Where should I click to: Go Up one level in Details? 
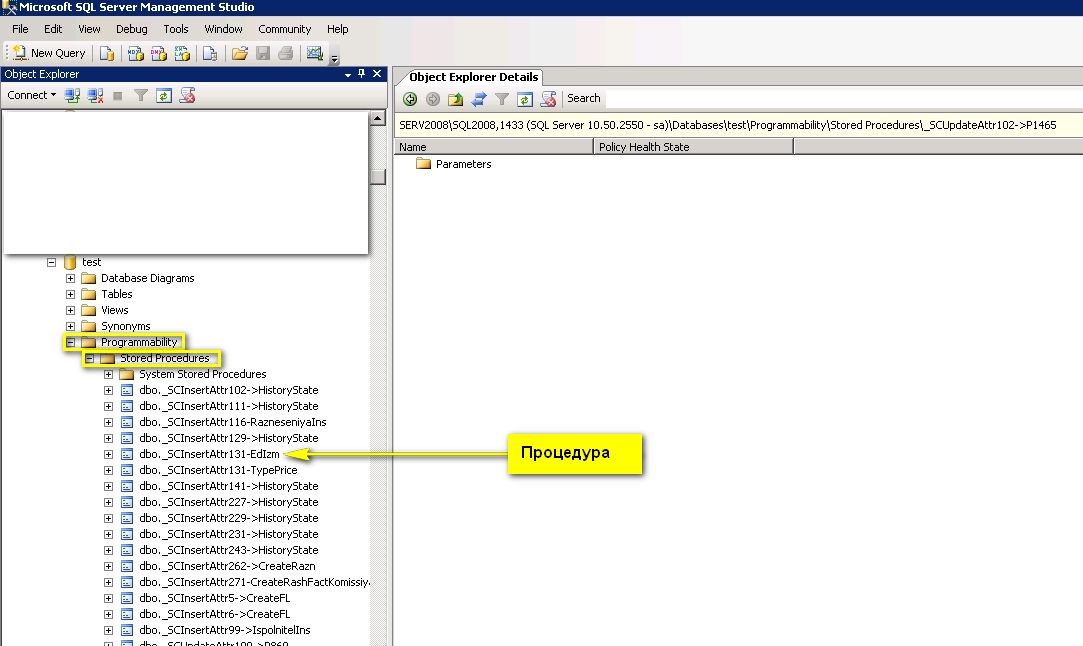point(456,99)
